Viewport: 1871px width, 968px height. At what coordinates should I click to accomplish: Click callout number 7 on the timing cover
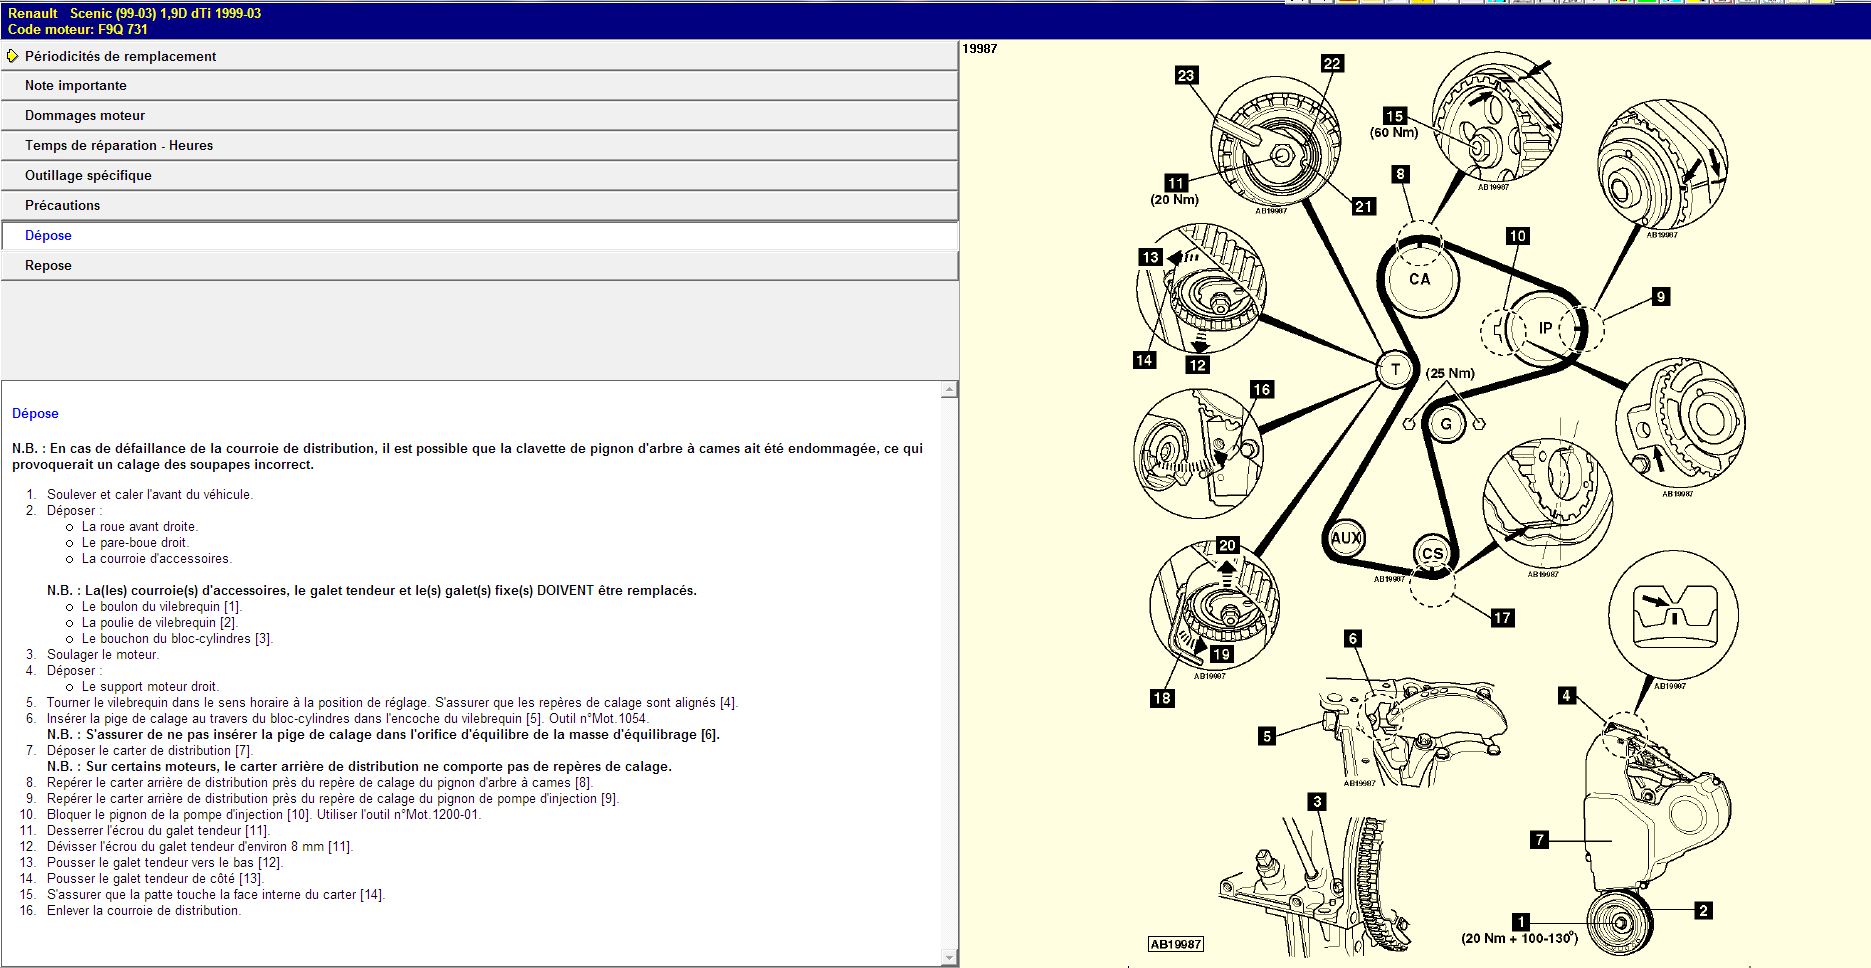coord(1540,840)
